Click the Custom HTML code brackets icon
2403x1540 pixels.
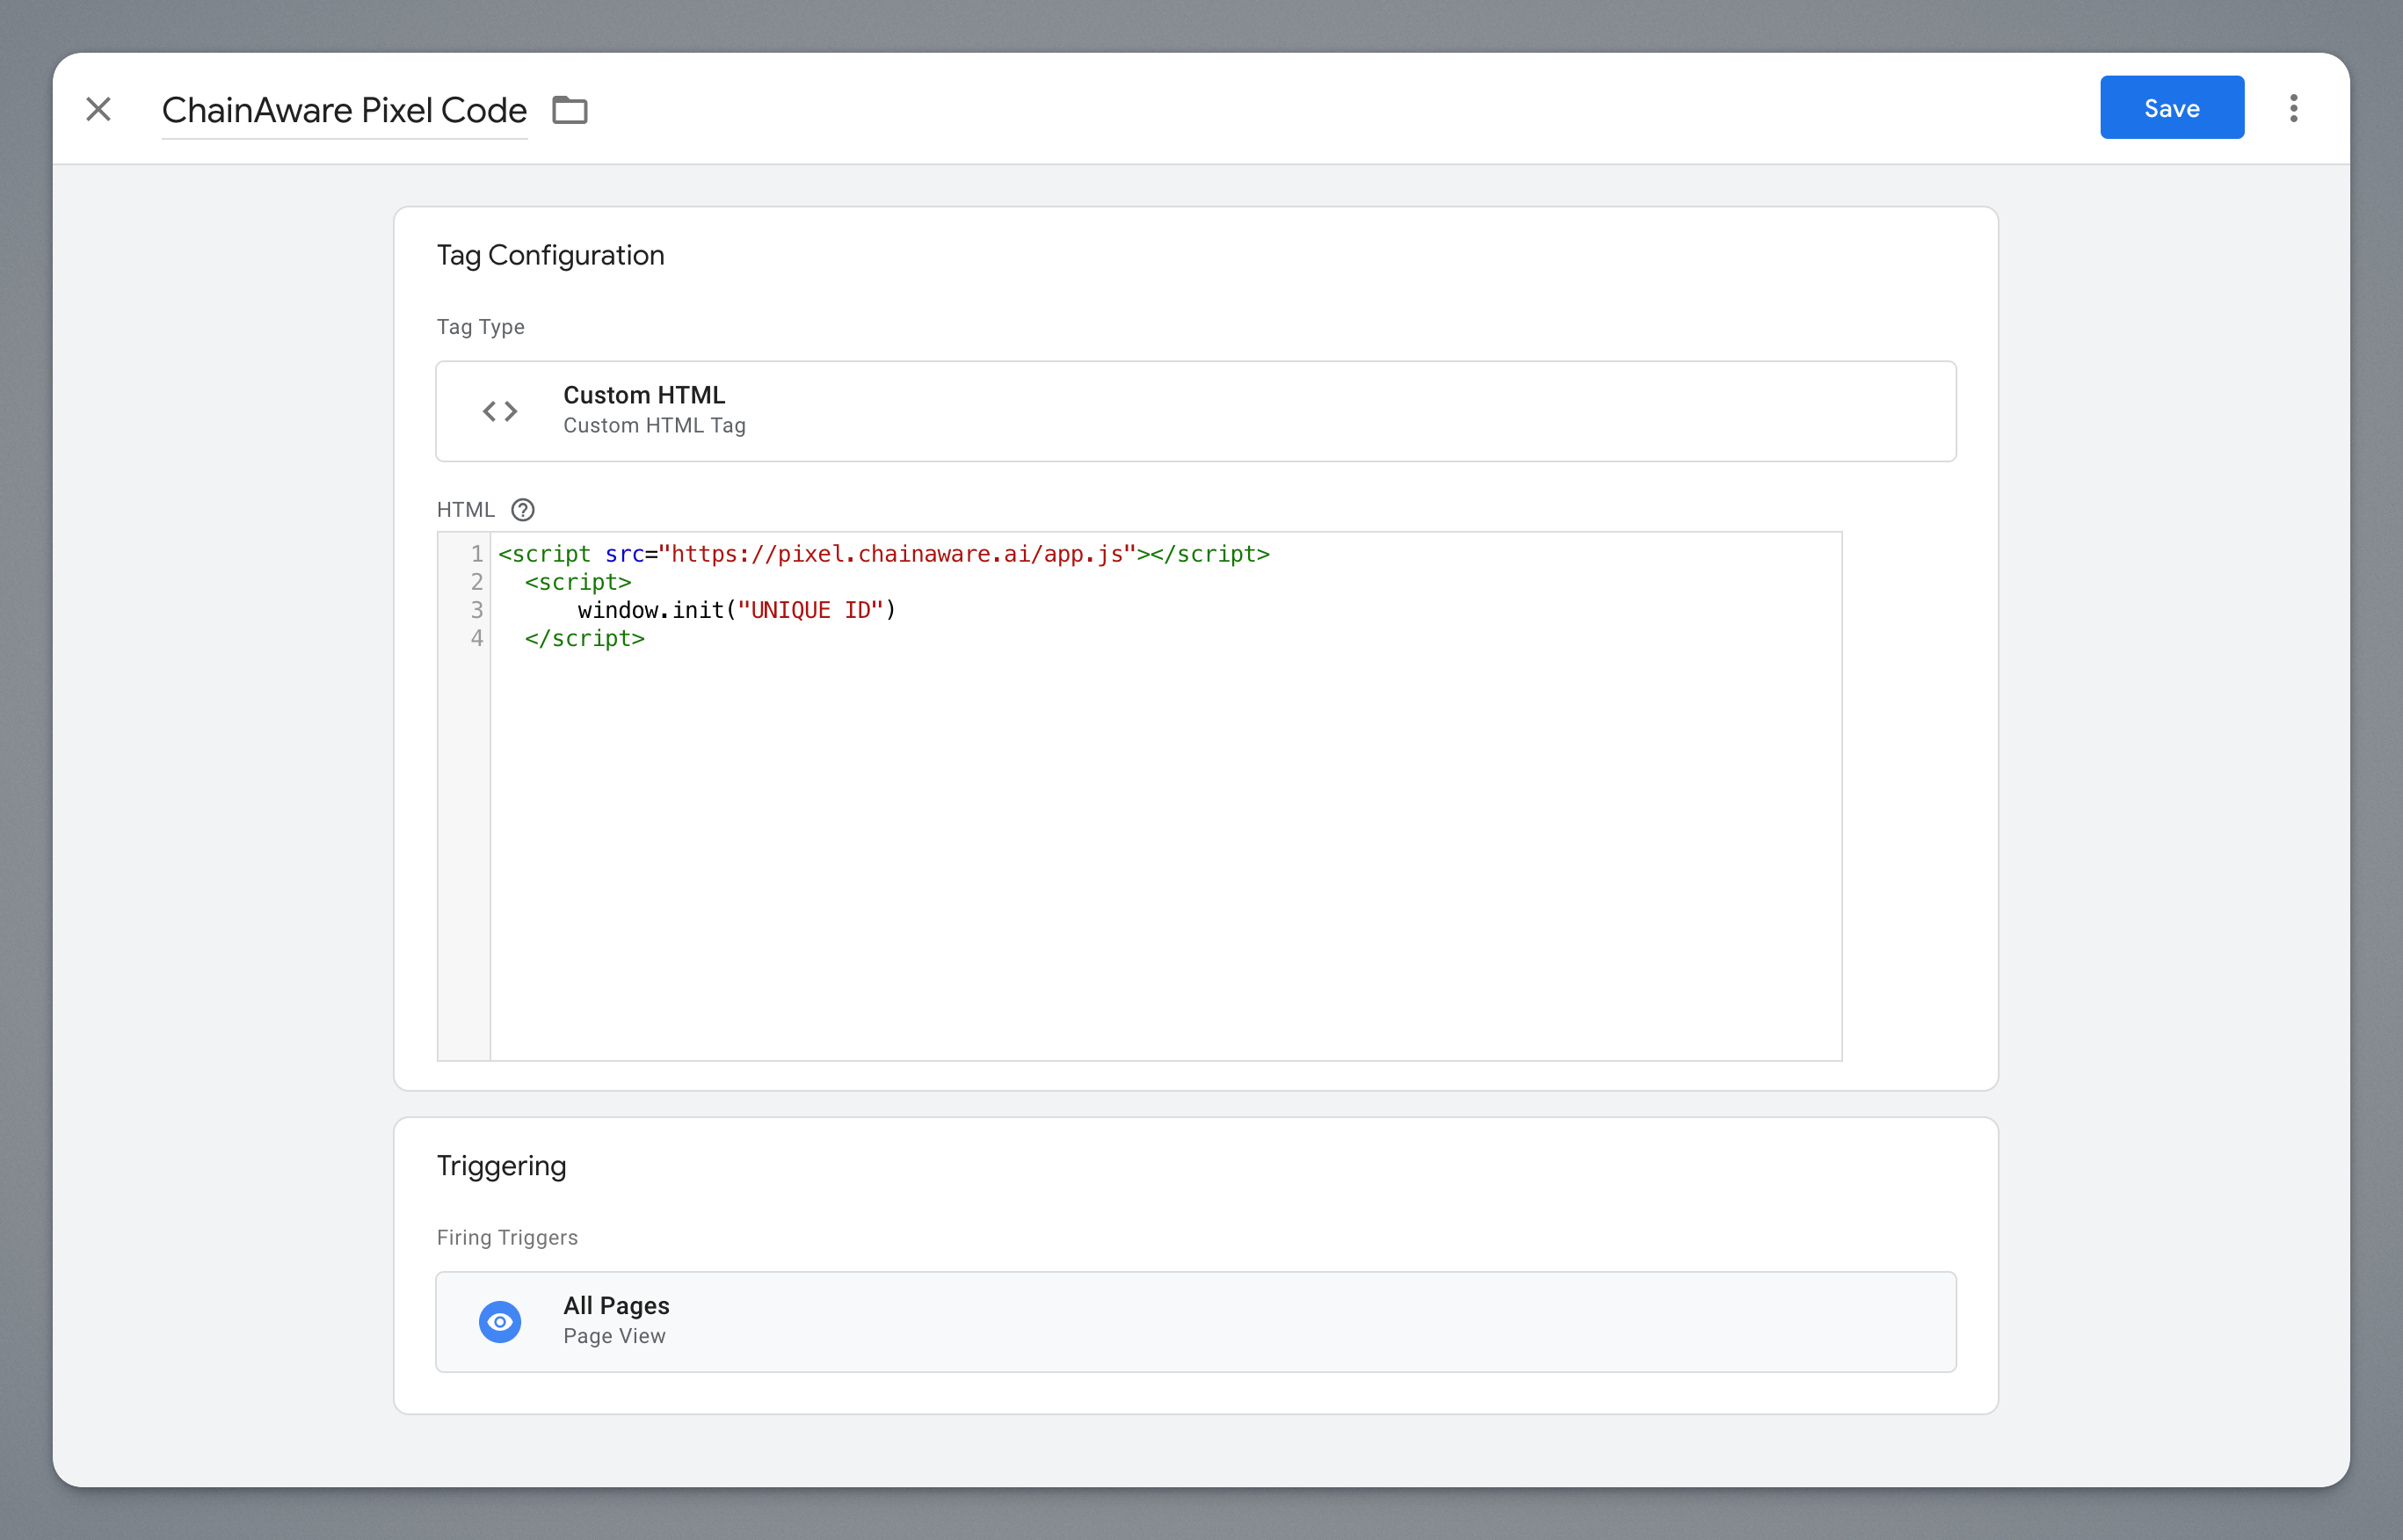pos(500,411)
